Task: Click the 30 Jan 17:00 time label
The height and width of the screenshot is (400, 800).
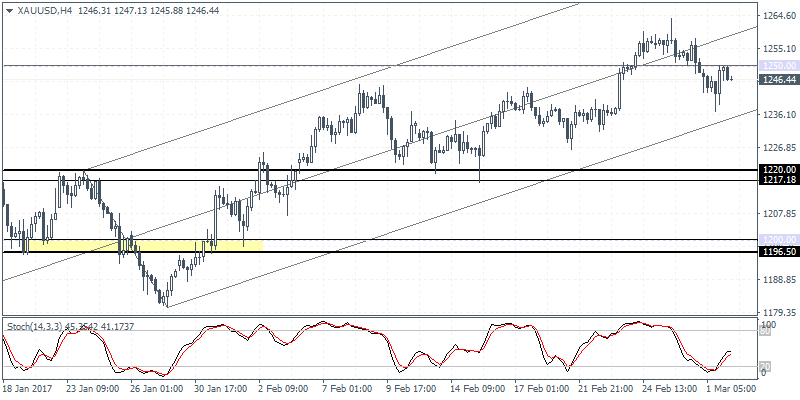Action: [221, 389]
